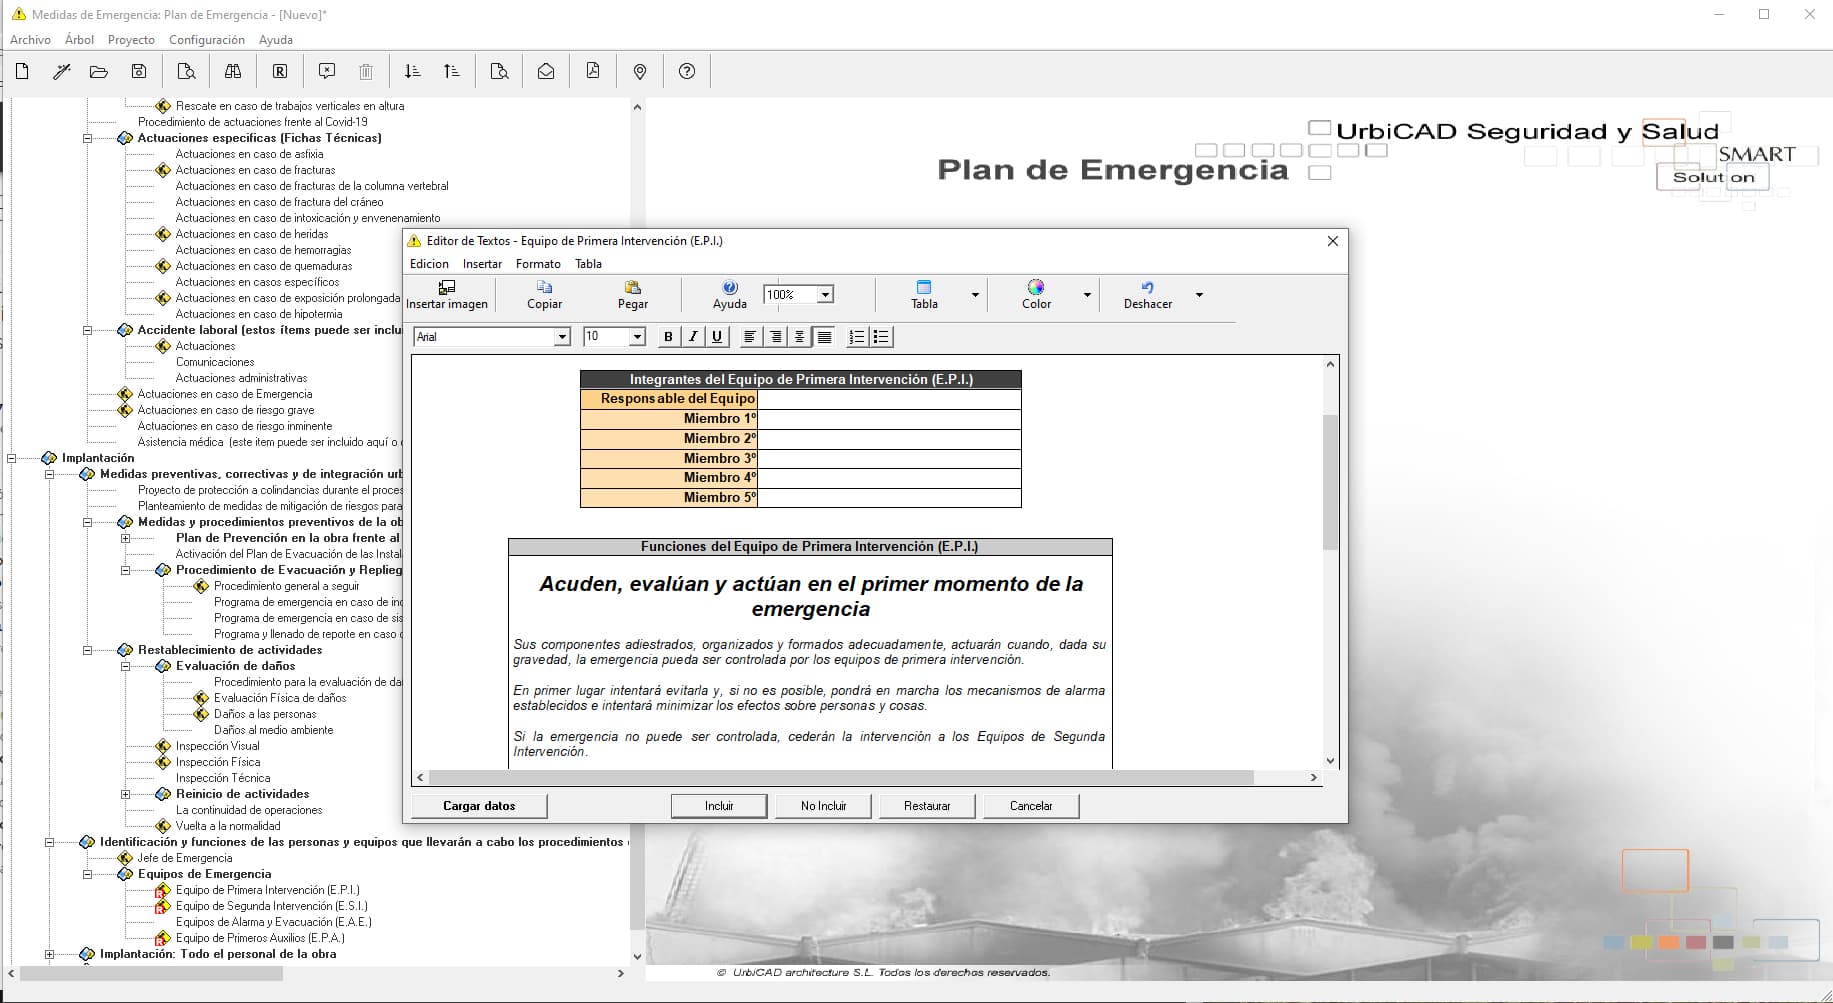This screenshot has width=1833, height=1003.
Task: Click the Ayuda icon in the text editor
Action: pyautogui.click(x=729, y=295)
